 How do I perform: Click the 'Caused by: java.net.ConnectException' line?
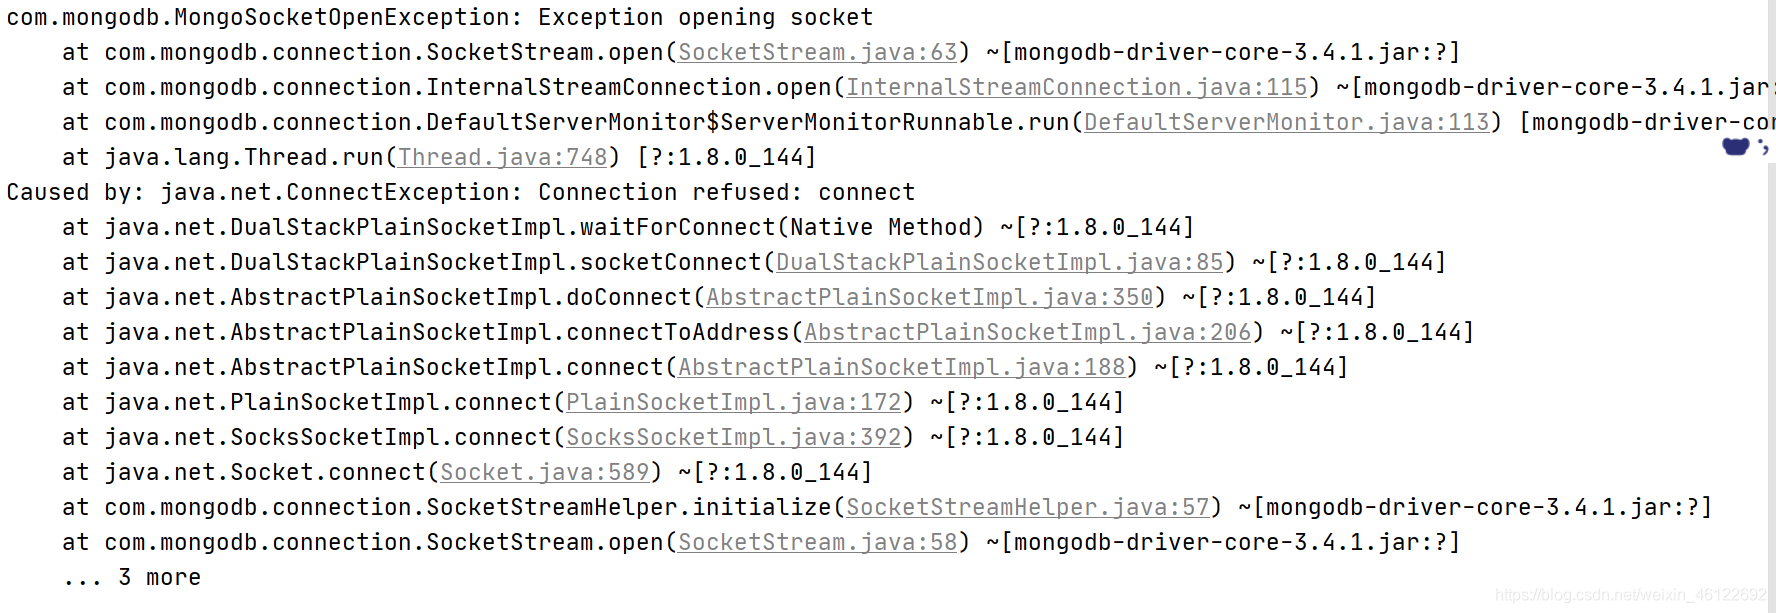461,192
